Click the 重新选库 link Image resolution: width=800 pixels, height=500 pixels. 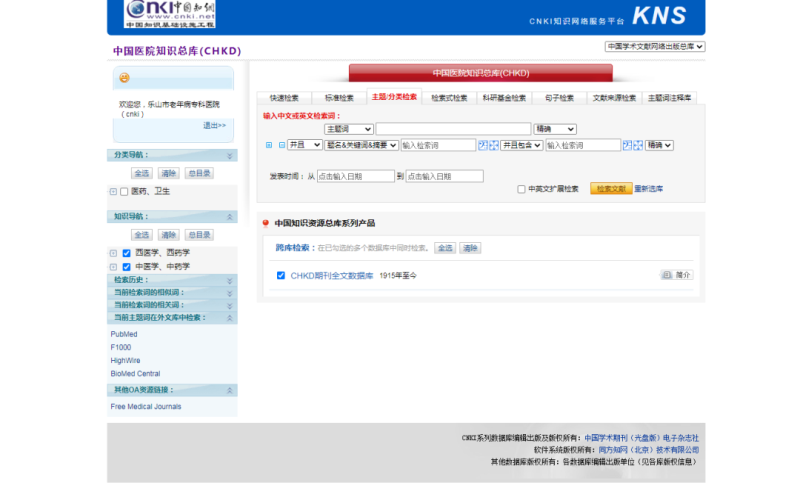pyautogui.click(x=648, y=189)
